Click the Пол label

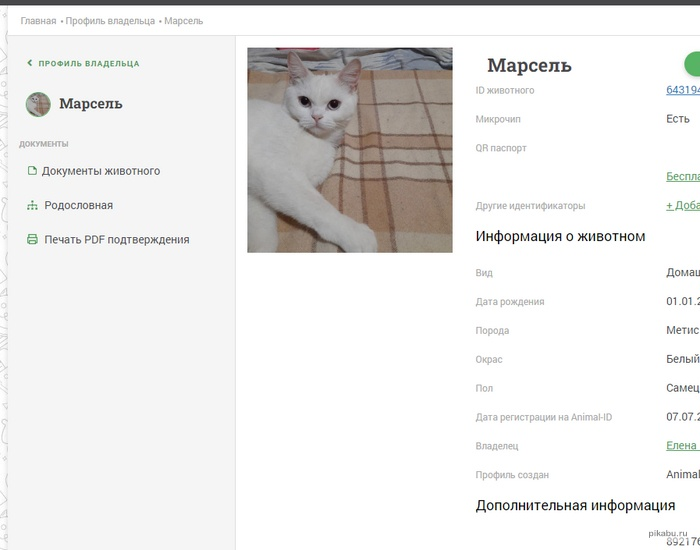tap(484, 388)
